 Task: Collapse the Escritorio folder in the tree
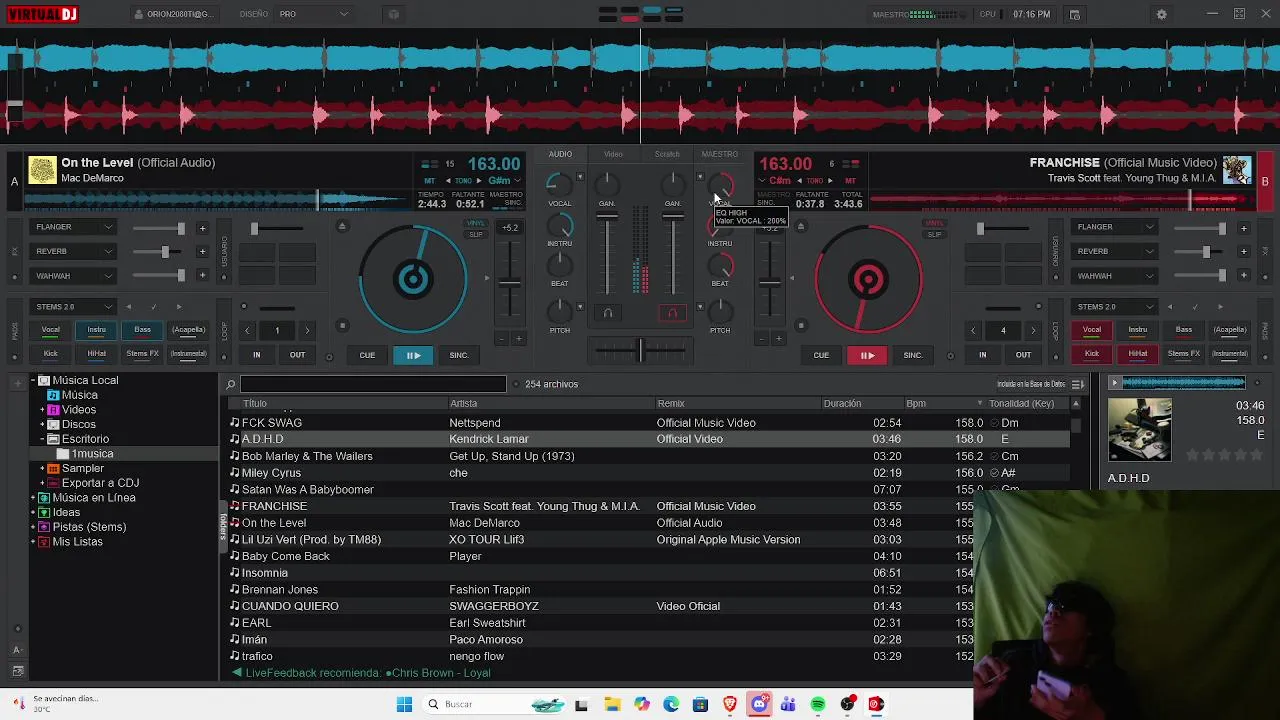42,439
